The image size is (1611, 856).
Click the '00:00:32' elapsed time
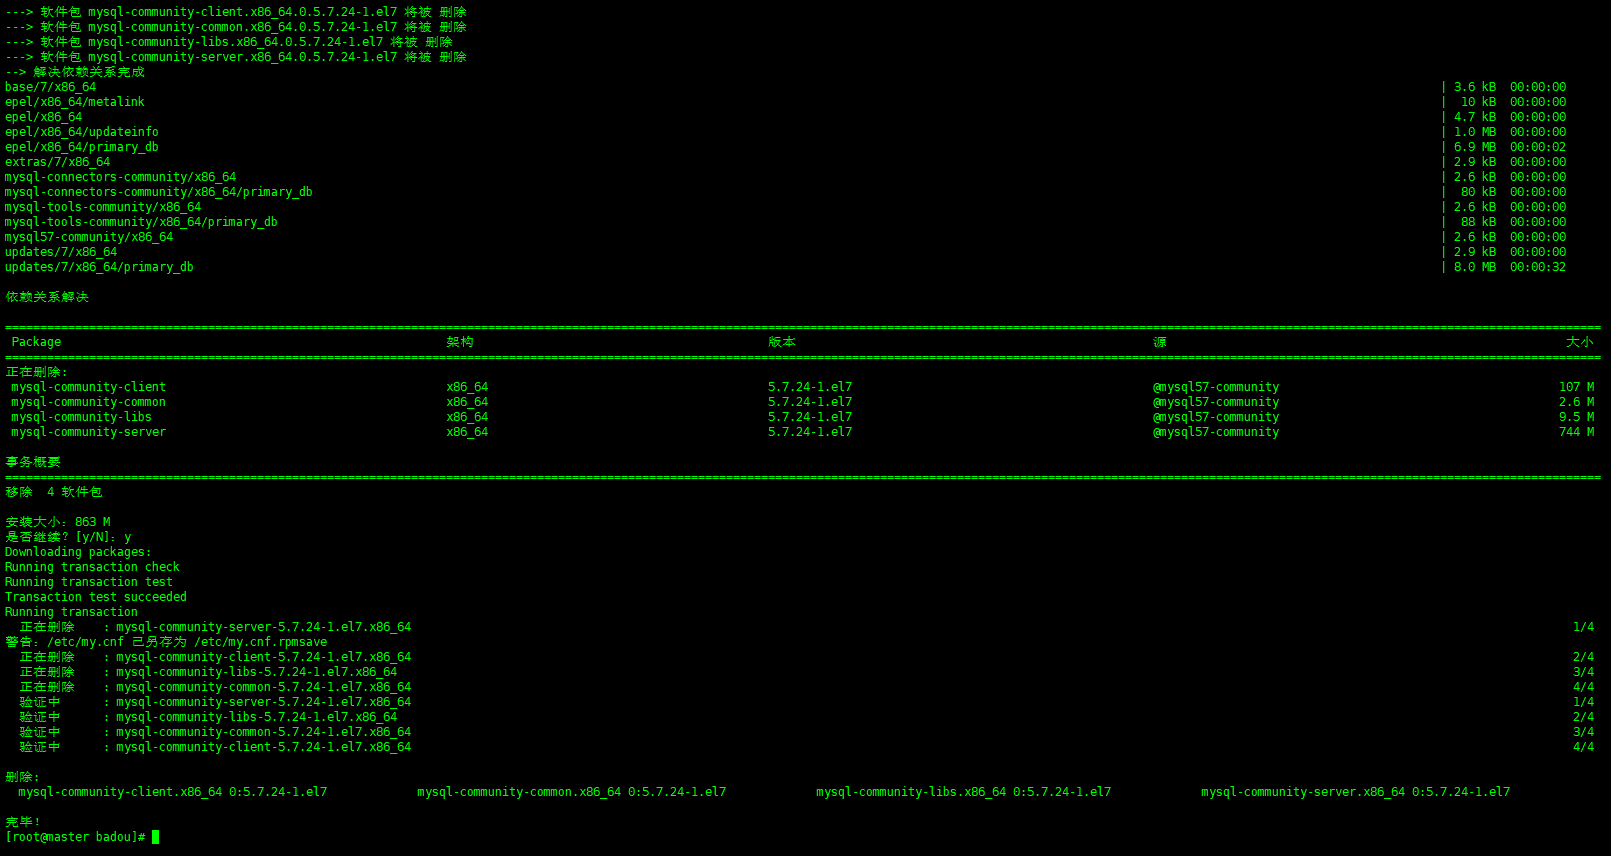tap(1538, 267)
